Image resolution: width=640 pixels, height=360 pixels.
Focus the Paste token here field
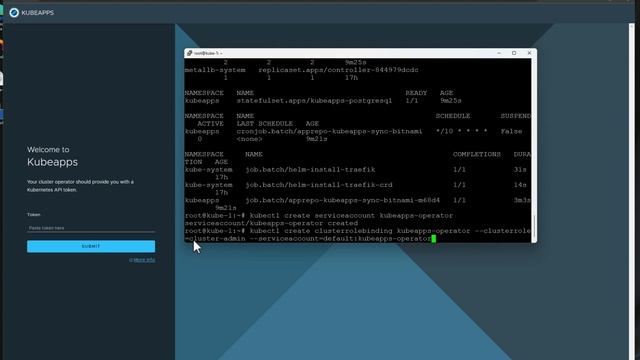91,228
